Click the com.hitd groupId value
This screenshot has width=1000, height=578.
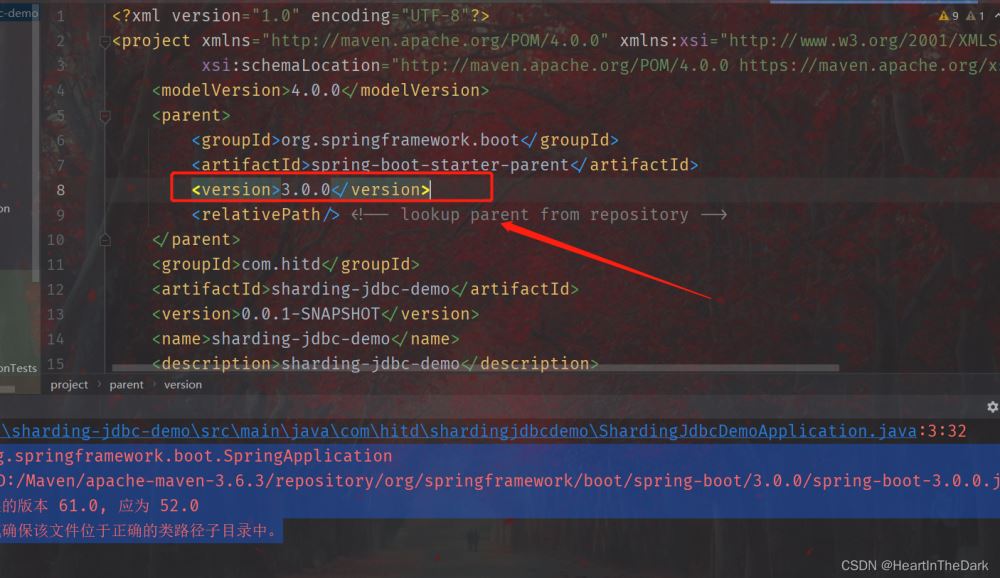coord(276,265)
